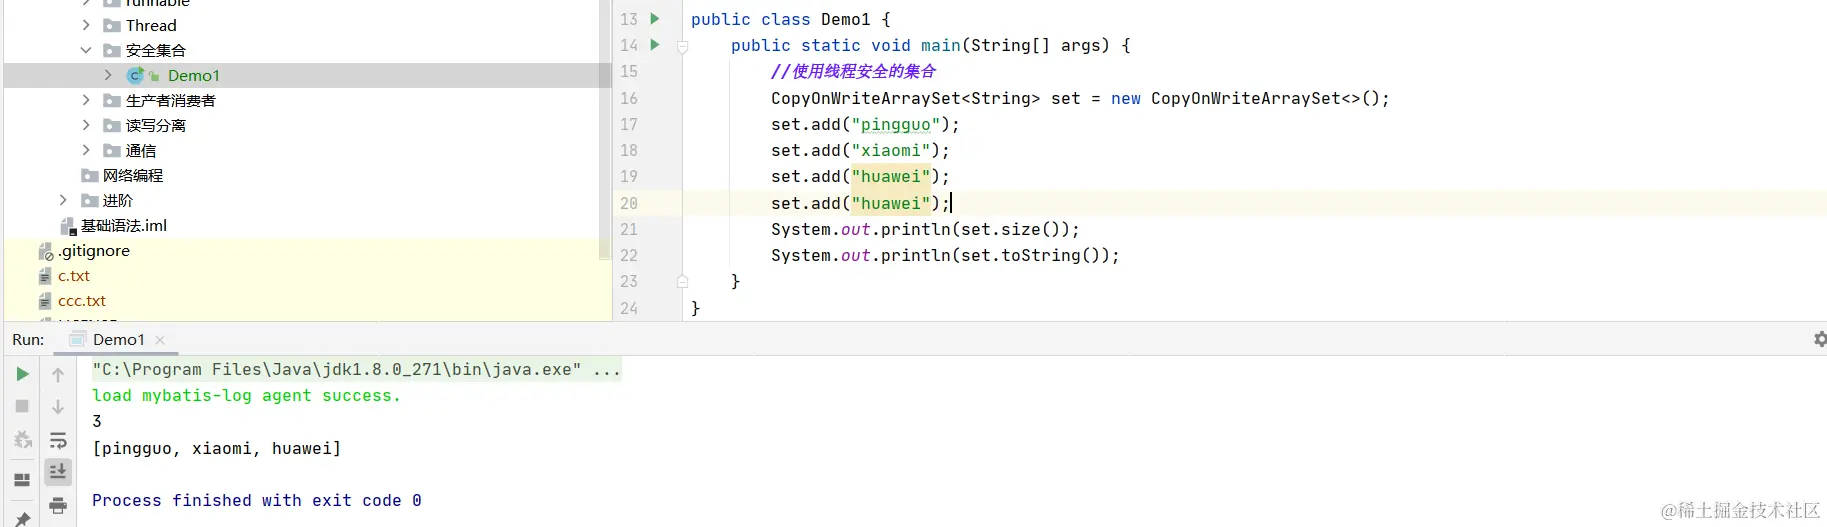
Task: Click the java.exe command line in console
Action: coord(356,370)
